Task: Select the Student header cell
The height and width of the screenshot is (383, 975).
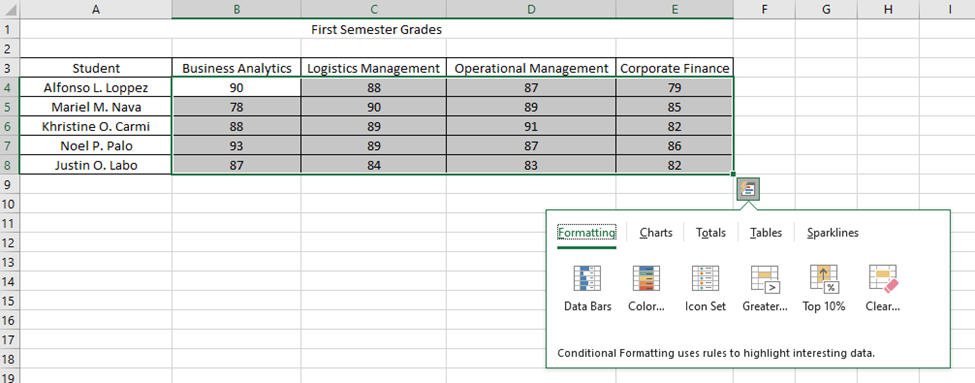Action: point(96,68)
